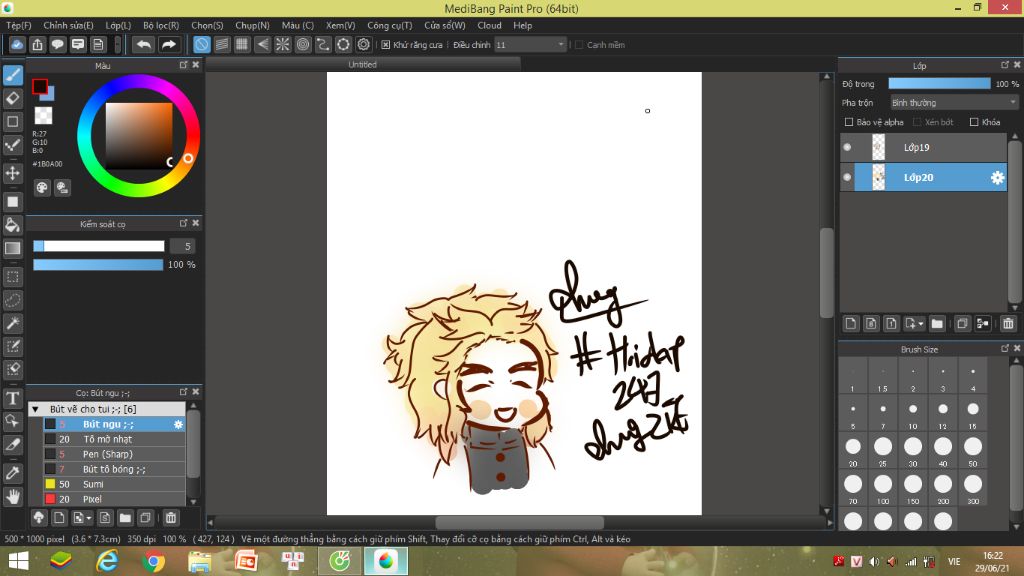Image resolution: width=1024 pixels, height=576 pixels.
Task: Delete layer with trash icon in layer panel
Action: [x=1008, y=323]
